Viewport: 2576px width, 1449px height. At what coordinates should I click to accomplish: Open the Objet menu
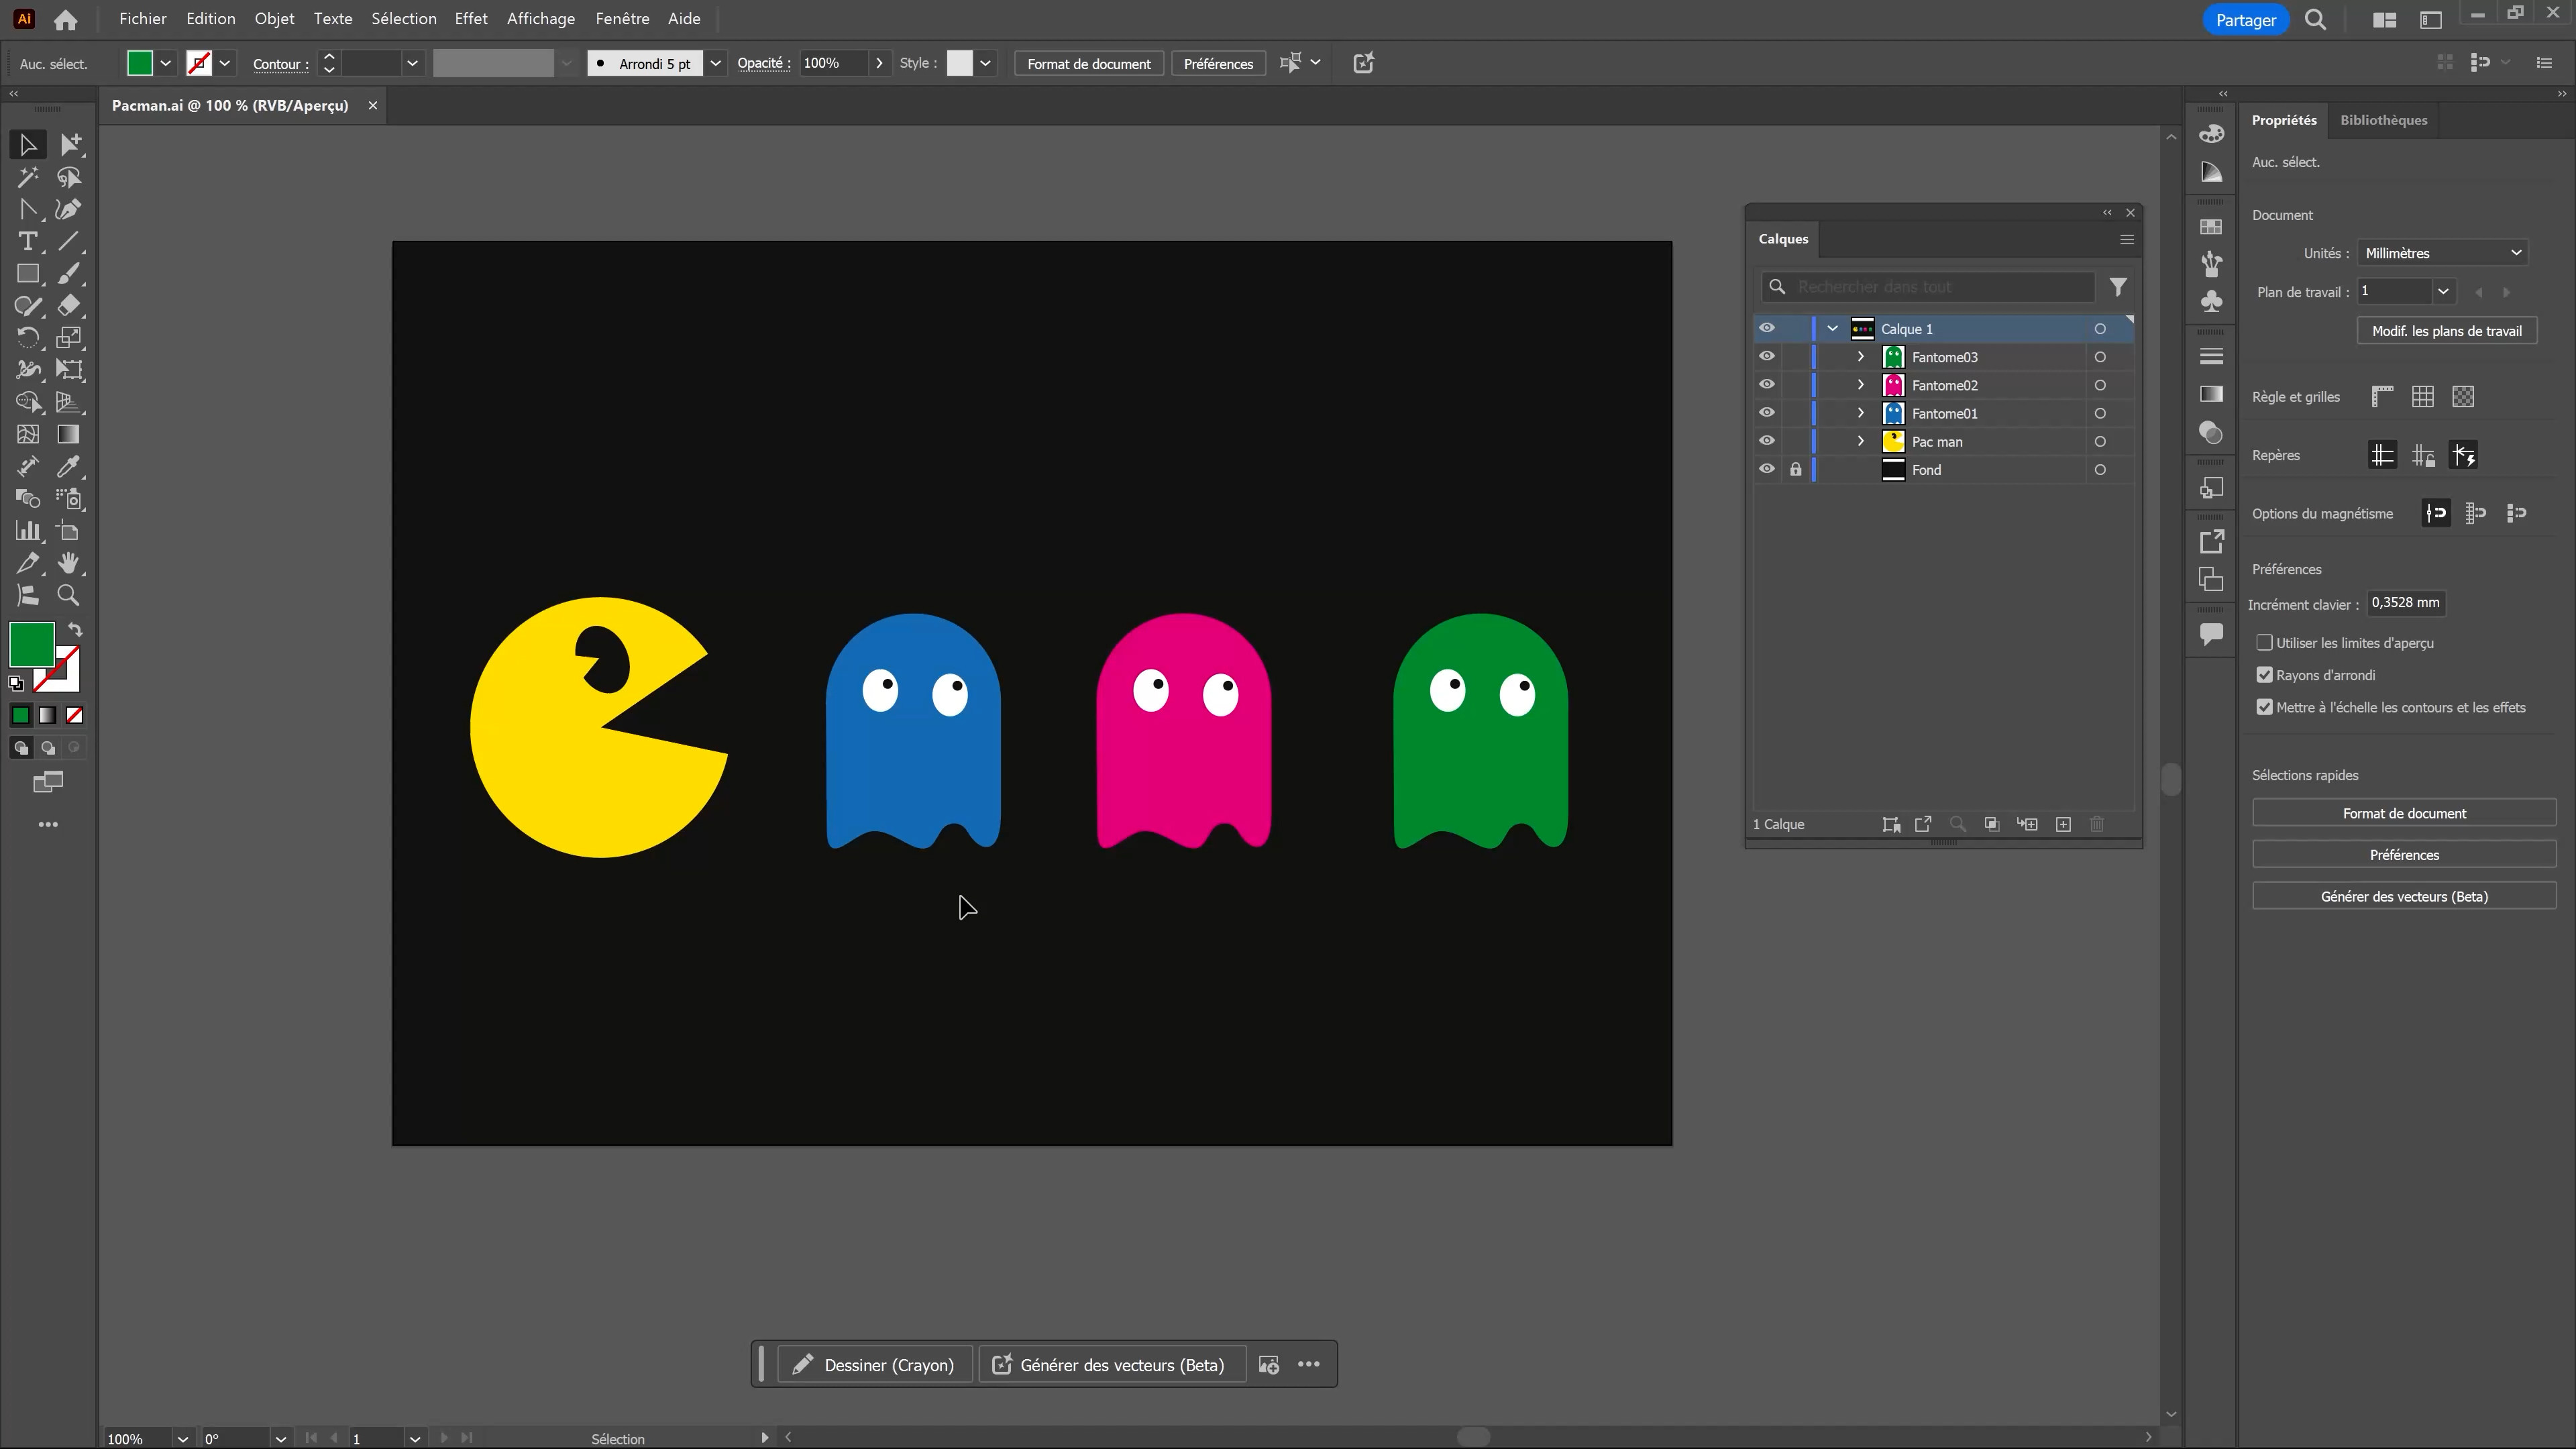(x=274, y=19)
